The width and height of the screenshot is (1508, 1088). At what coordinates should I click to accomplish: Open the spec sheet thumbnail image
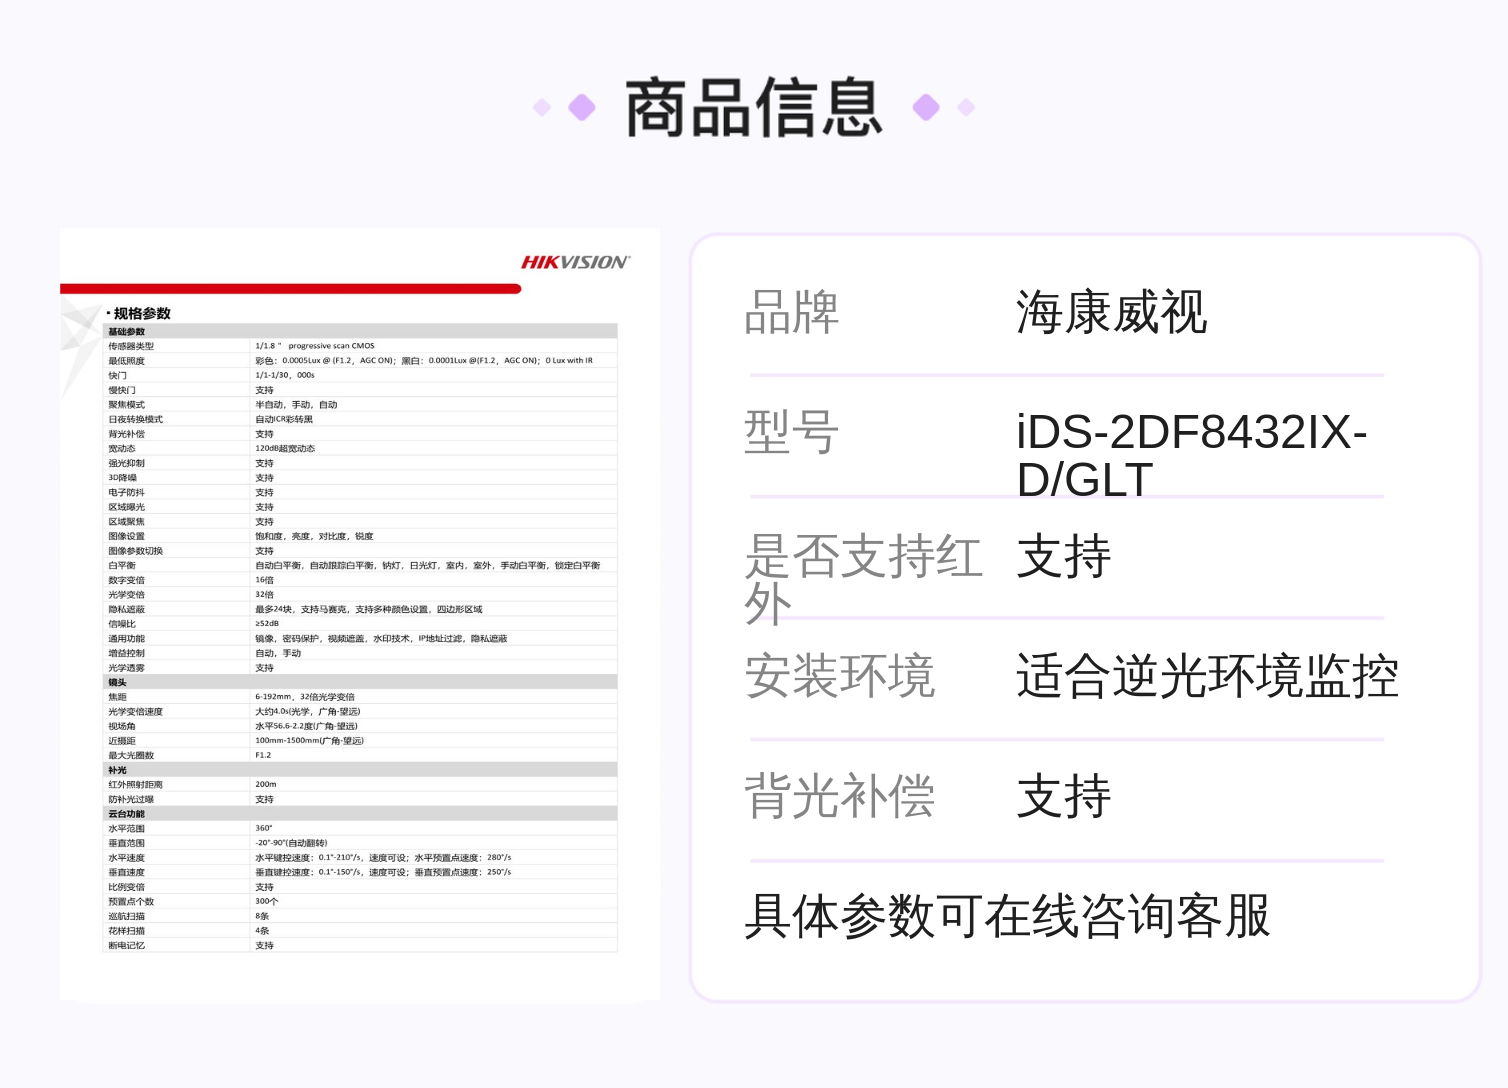[360, 614]
